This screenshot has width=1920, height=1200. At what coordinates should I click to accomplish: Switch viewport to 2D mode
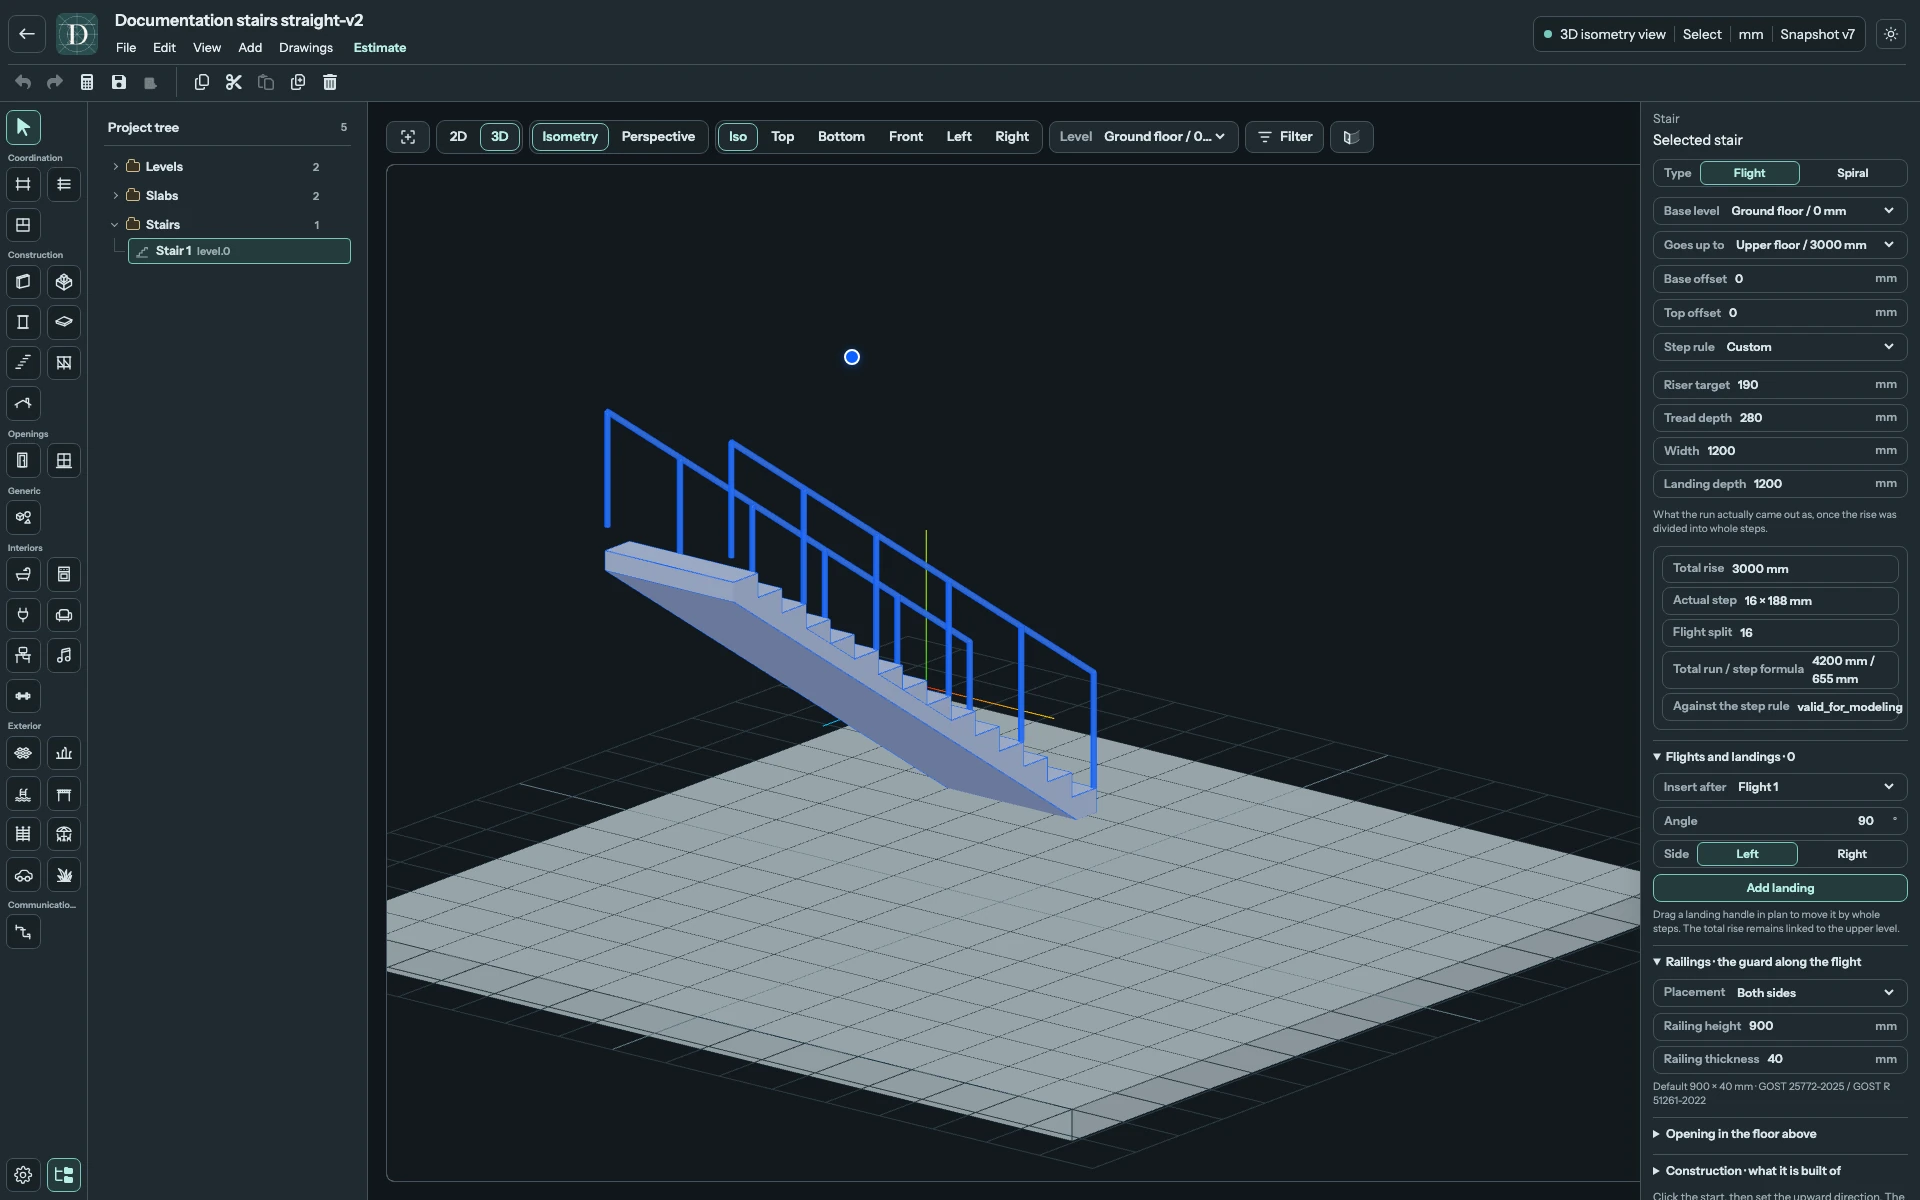click(x=458, y=137)
